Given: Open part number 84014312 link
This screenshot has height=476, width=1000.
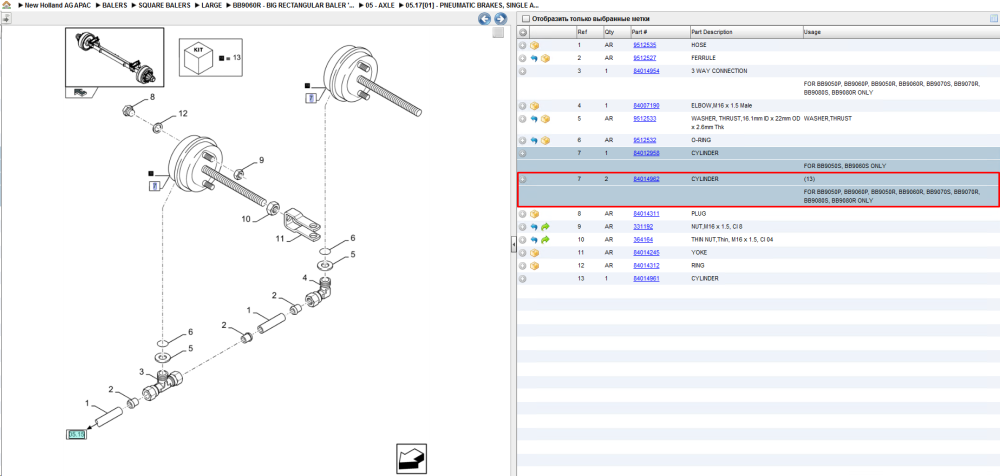Looking at the screenshot, I should 646,265.
